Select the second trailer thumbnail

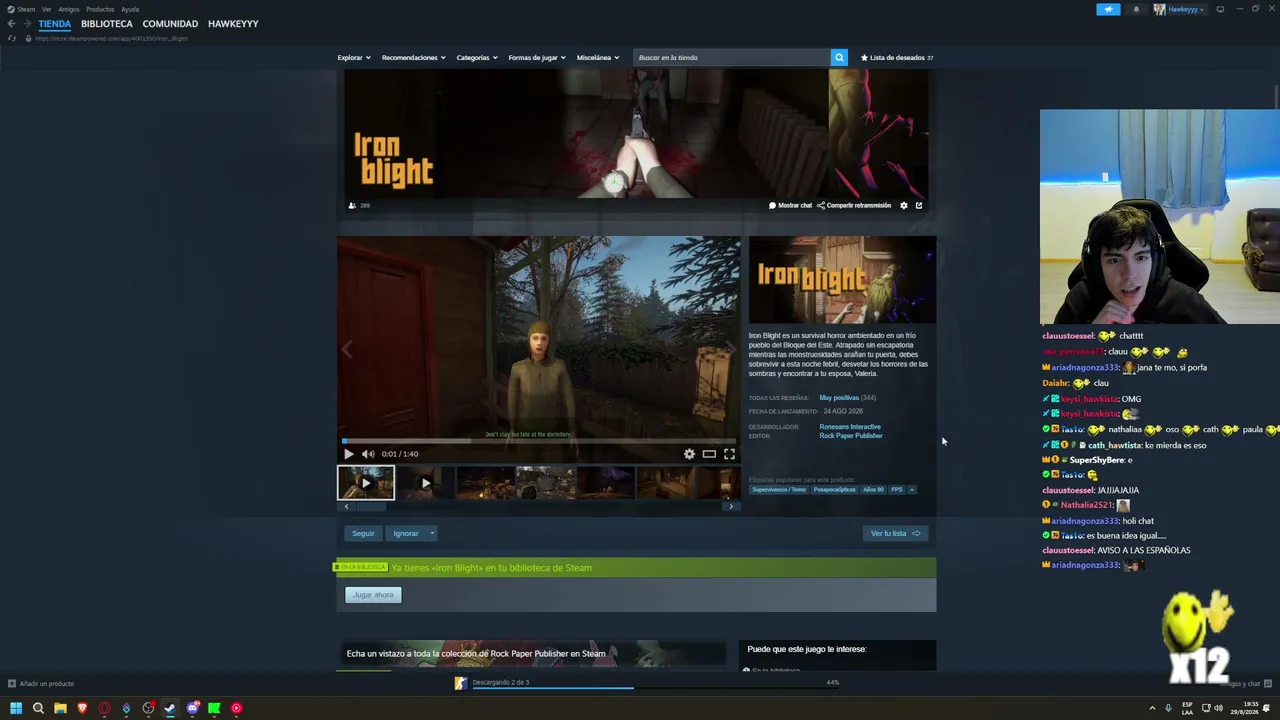point(425,483)
